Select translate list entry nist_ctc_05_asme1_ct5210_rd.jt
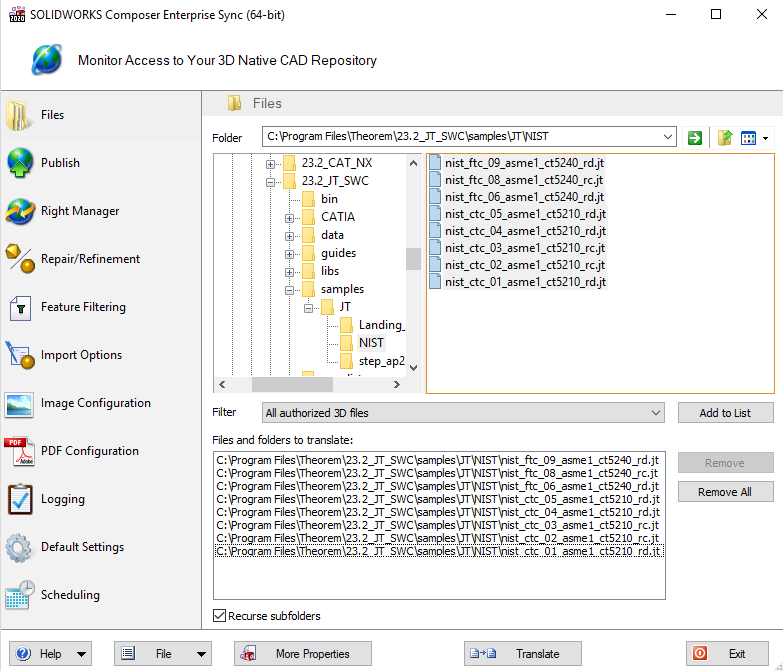The width and height of the screenshot is (783, 671). point(438,499)
